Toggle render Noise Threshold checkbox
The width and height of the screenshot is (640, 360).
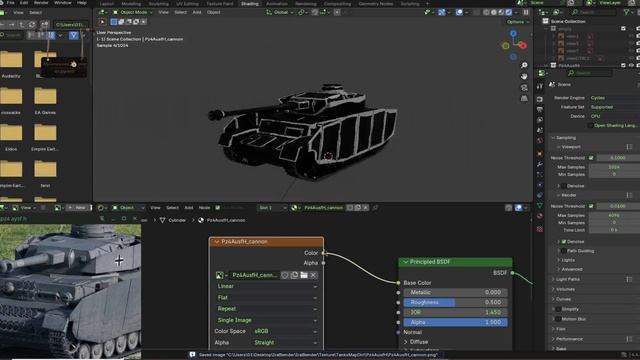(591, 206)
